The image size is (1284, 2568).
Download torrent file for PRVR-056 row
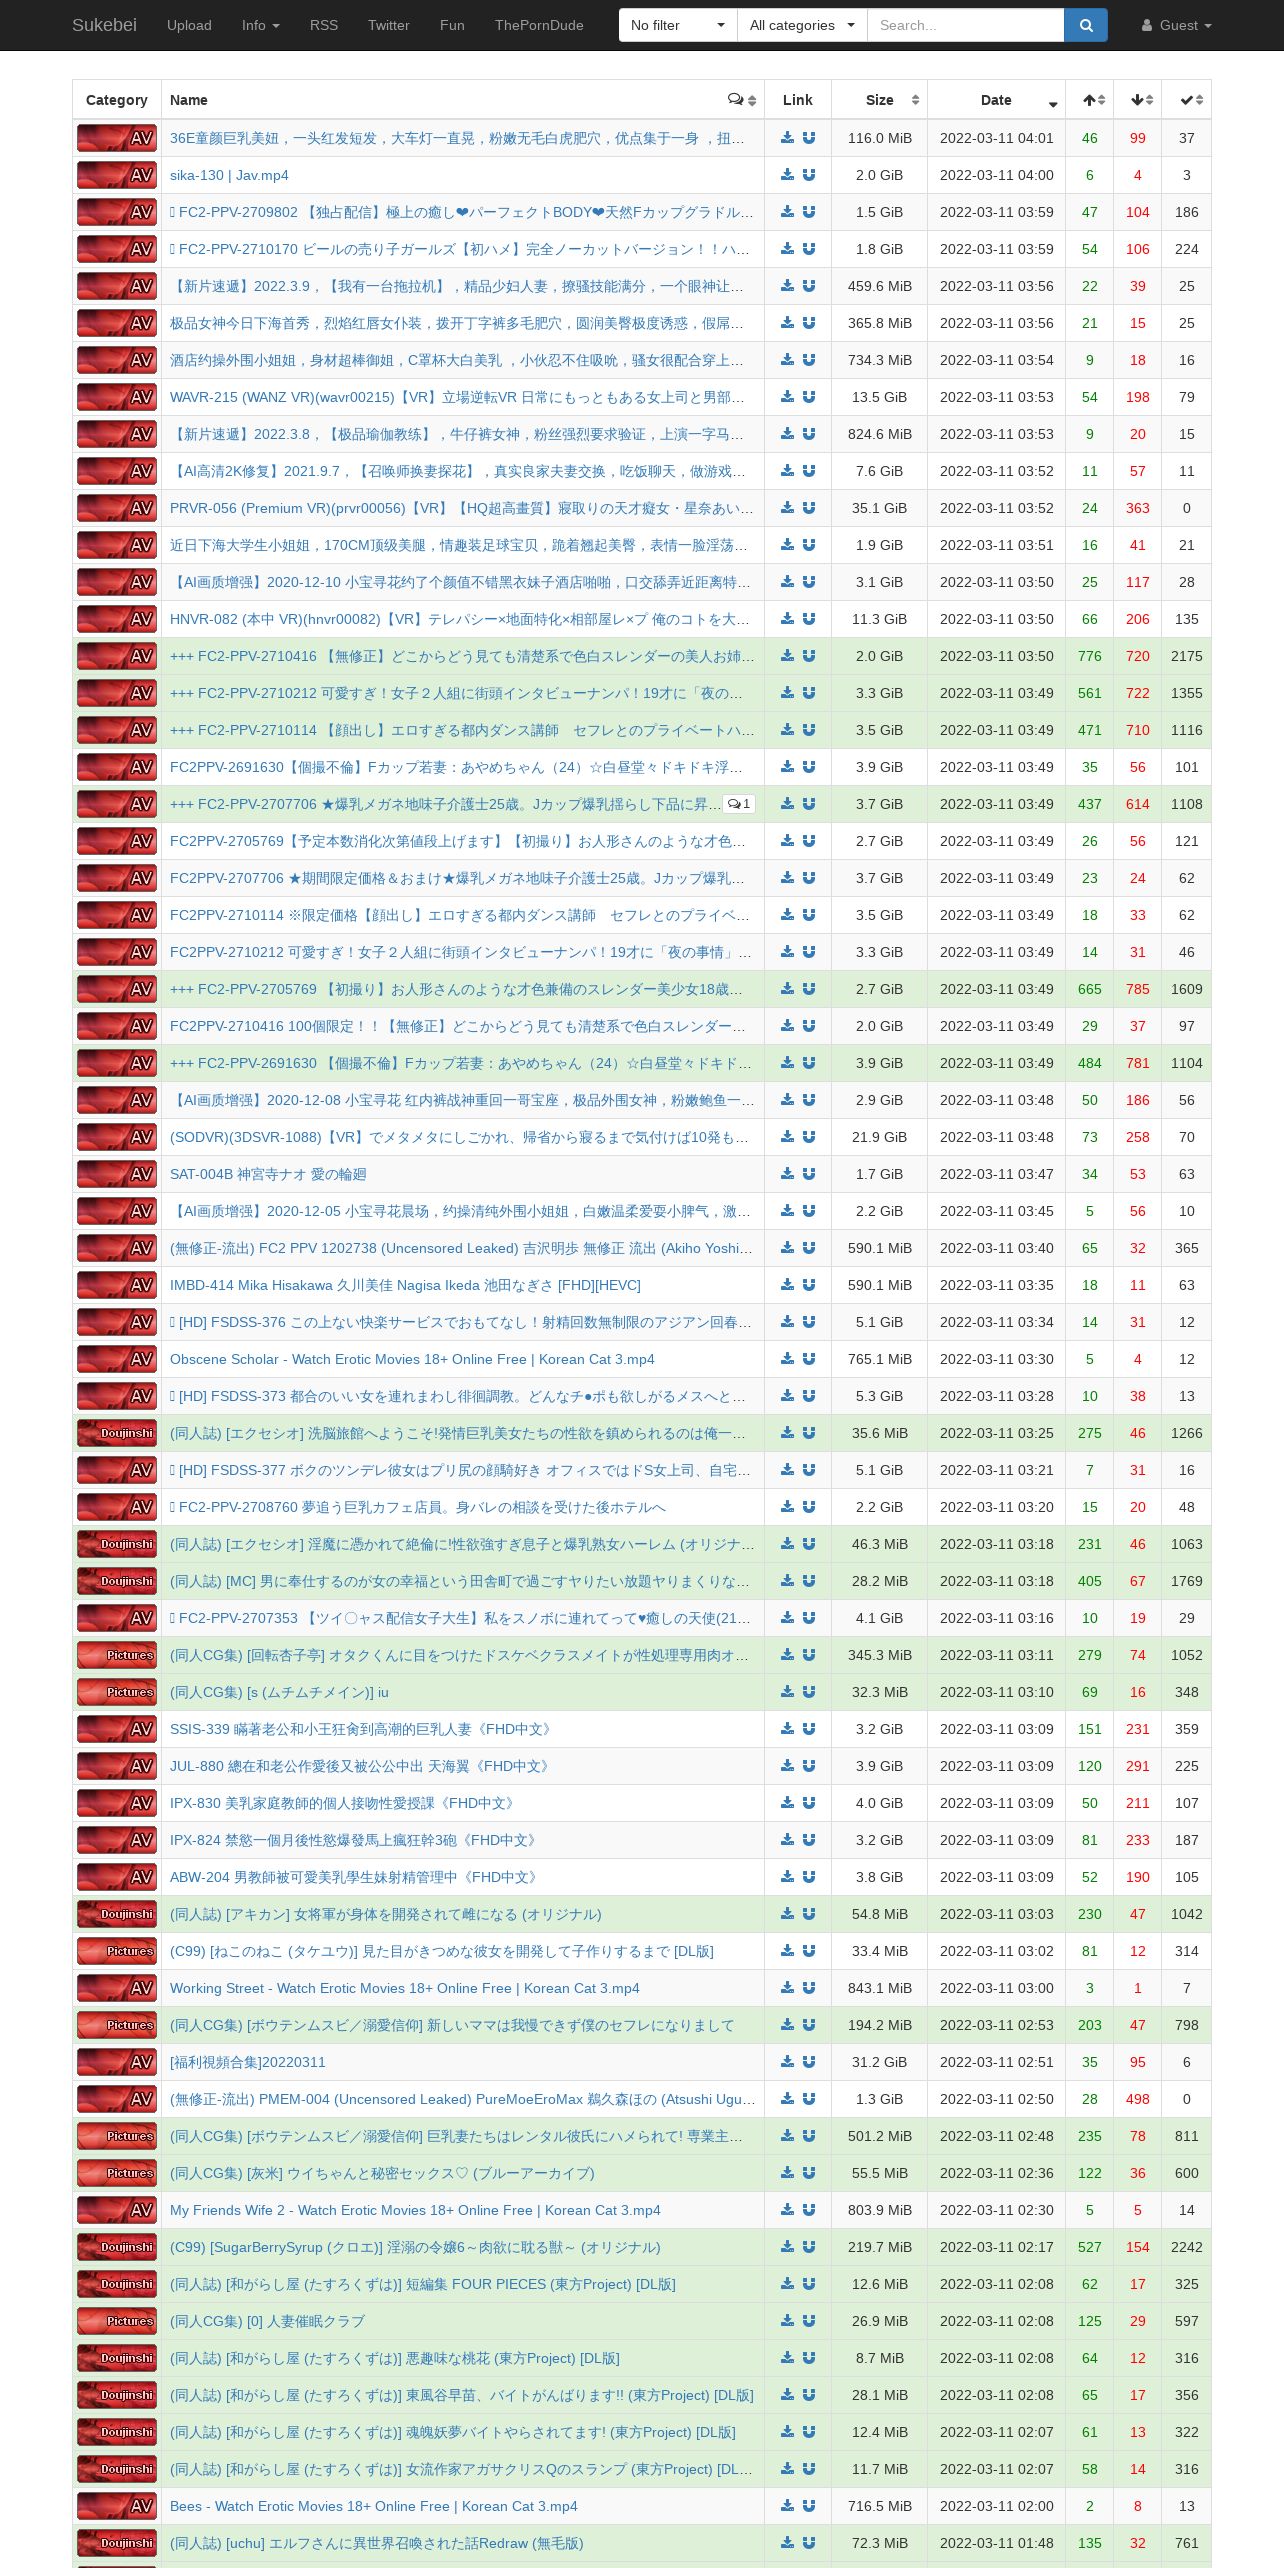coord(787,508)
